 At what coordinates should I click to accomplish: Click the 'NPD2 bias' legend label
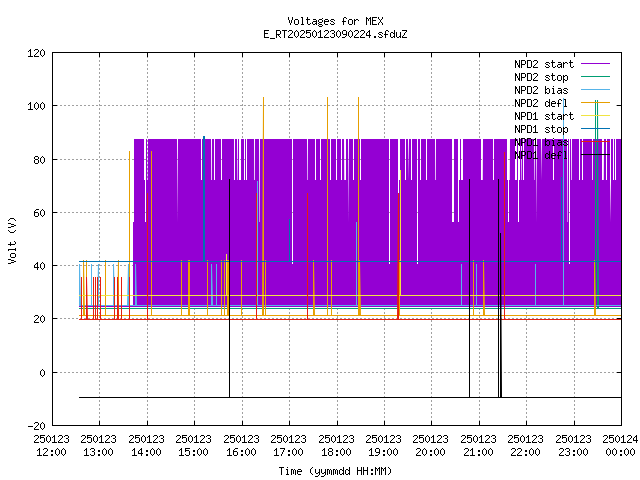[541, 90]
